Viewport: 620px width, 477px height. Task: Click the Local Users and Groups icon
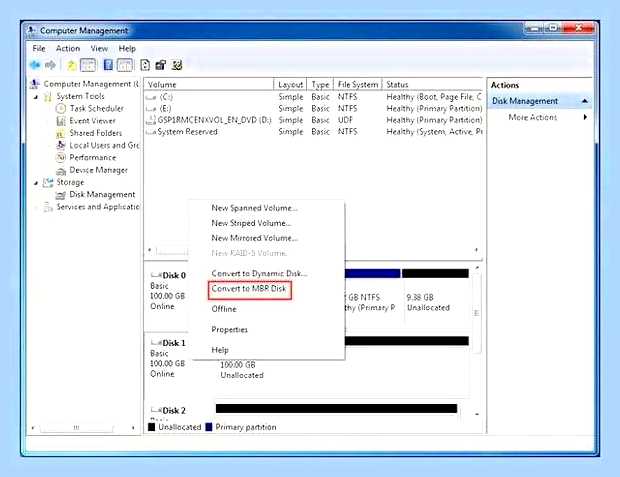(60, 146)
